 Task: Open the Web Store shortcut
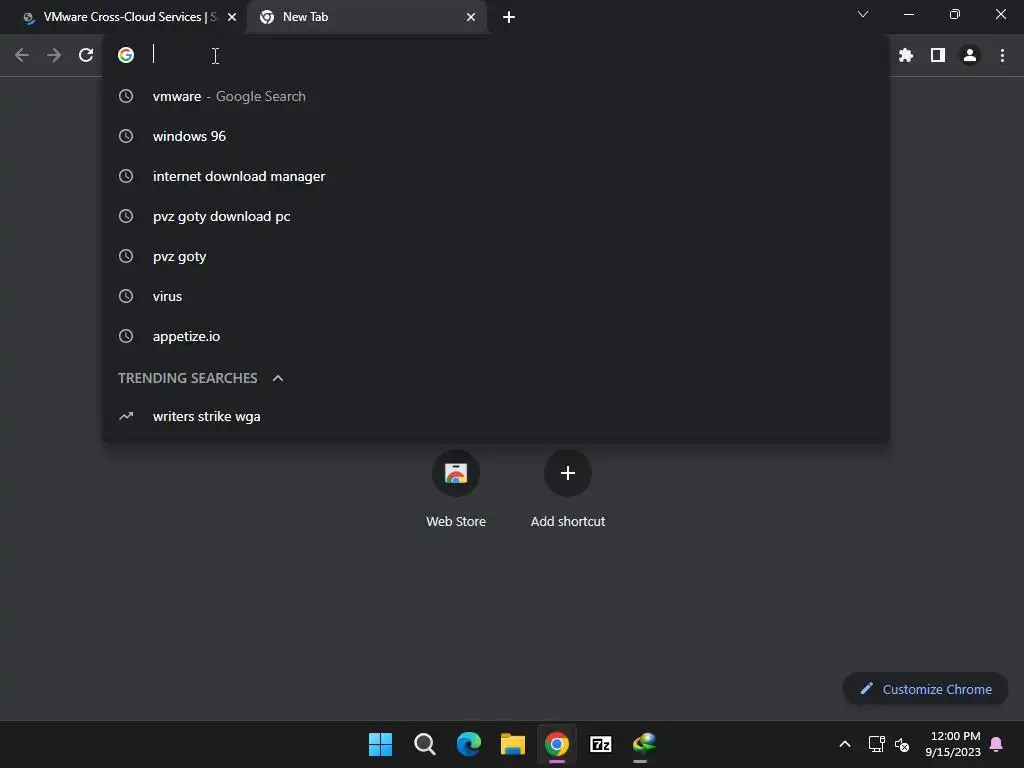click(456, 488)
